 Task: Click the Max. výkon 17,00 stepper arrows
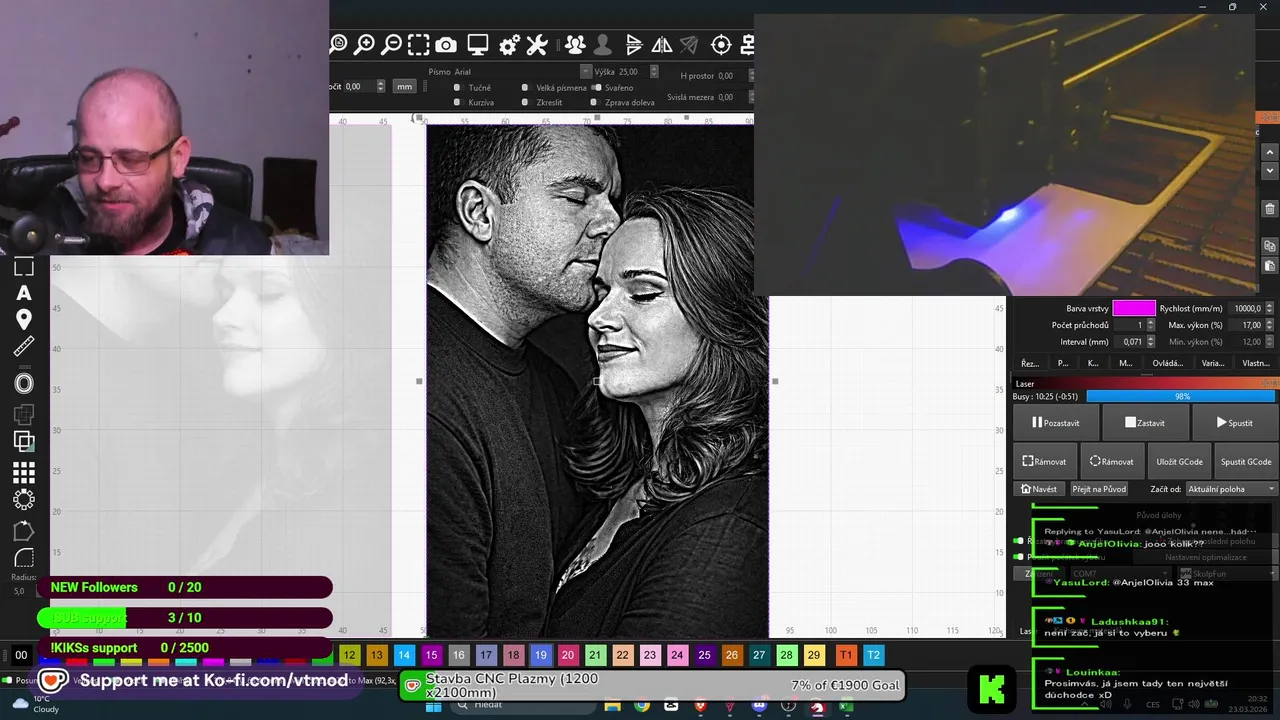coord(1271,325)
